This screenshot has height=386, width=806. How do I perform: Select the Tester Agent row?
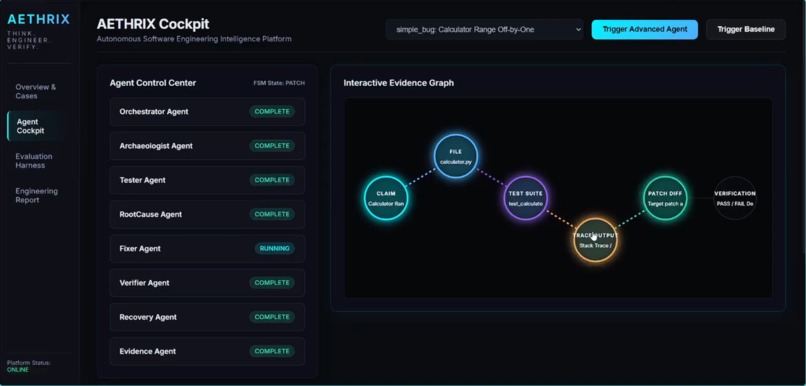point(207,180)
